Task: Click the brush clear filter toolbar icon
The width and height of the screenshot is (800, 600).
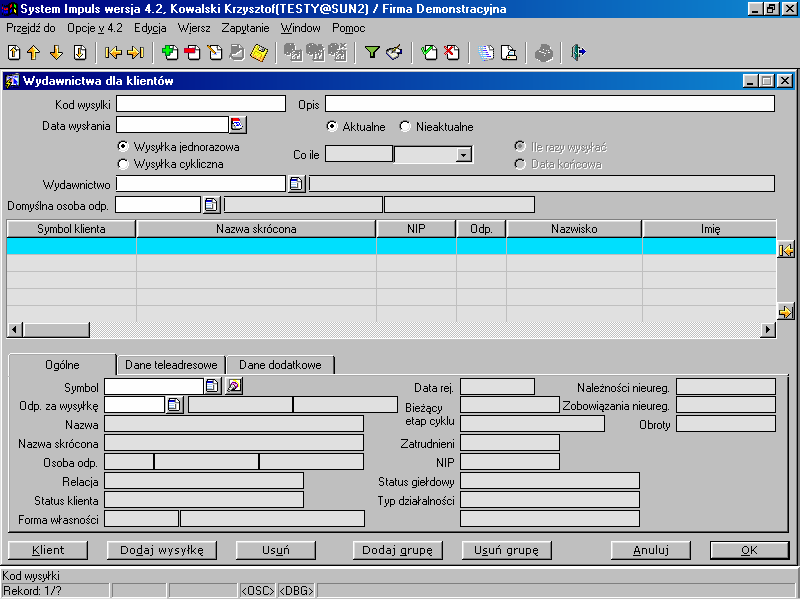Action: tap(394, 53)
